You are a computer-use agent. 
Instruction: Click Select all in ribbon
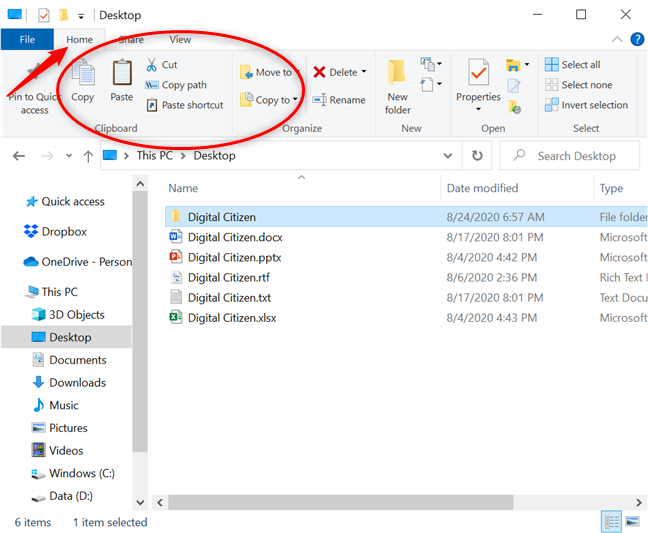point(573,65)
